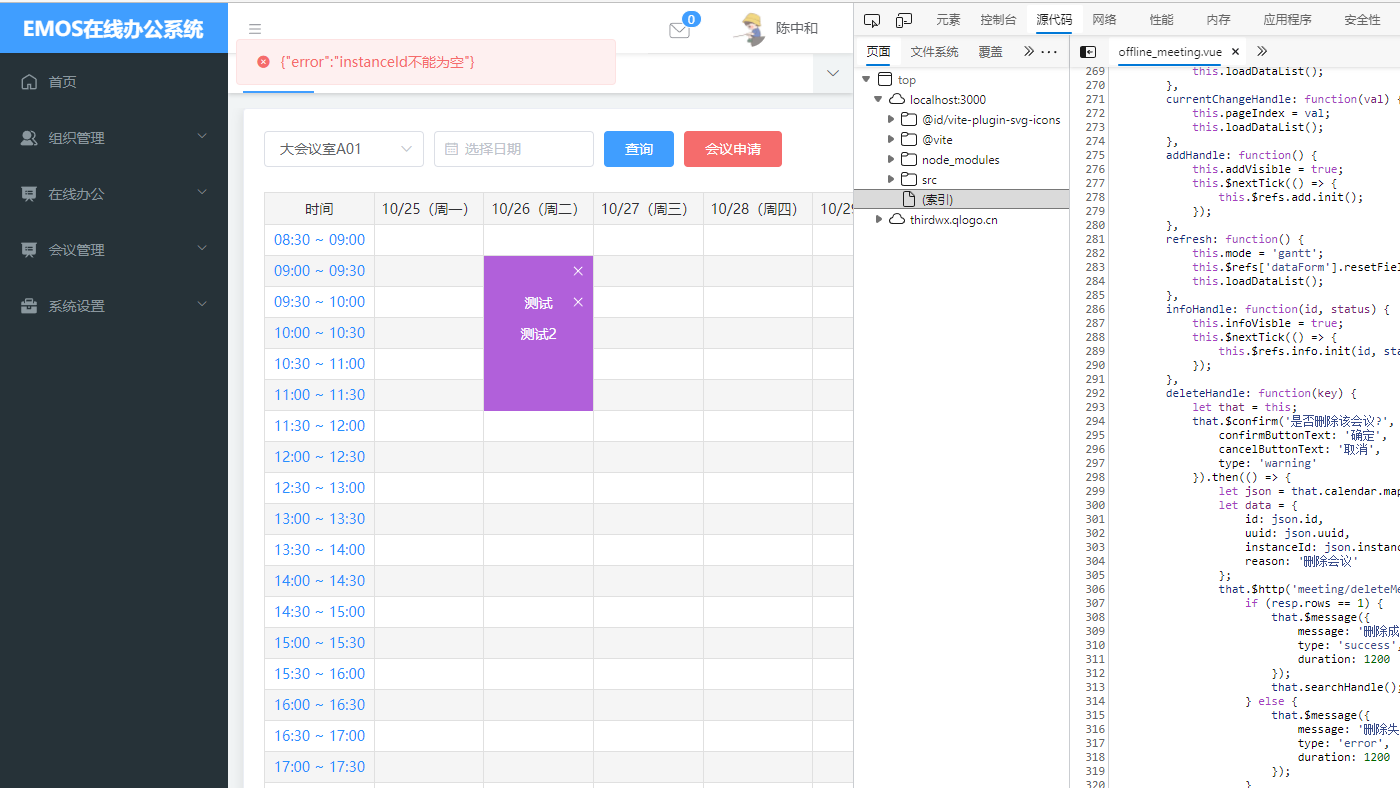This screenshot has height=788, width=1400.
Task: Click the calendar icon in date picker
Action: click(451, 149)
